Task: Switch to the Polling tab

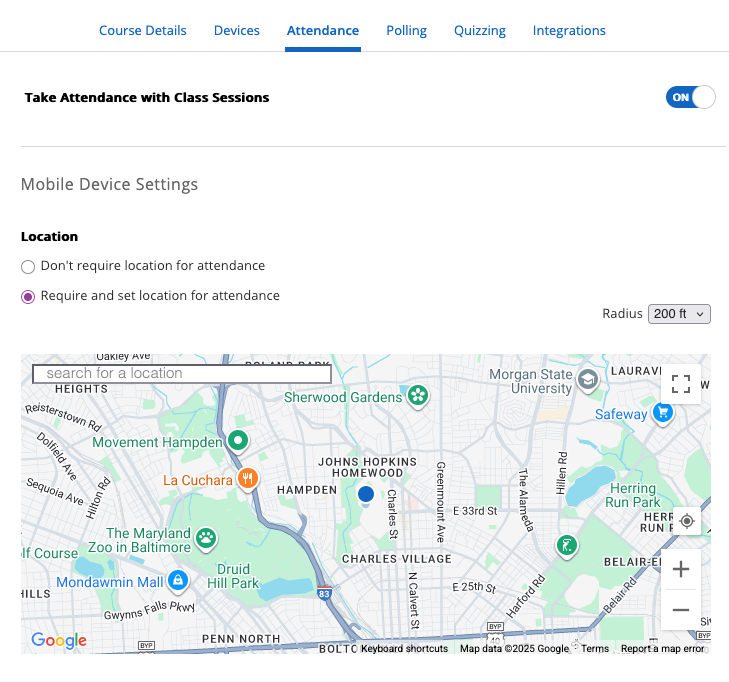Action: click(x=406, y=30)
